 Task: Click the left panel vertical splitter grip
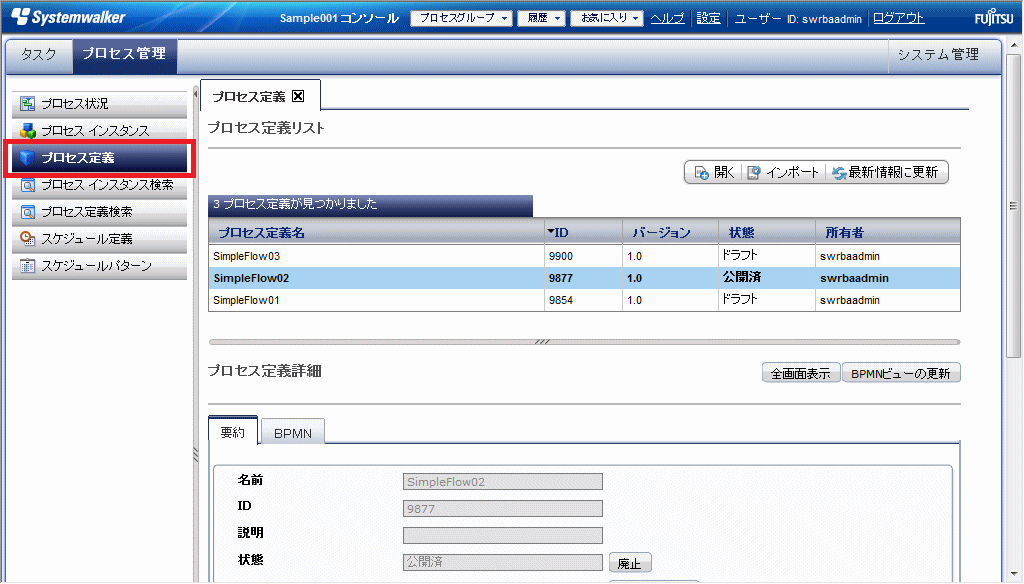[x=195, y=455]
